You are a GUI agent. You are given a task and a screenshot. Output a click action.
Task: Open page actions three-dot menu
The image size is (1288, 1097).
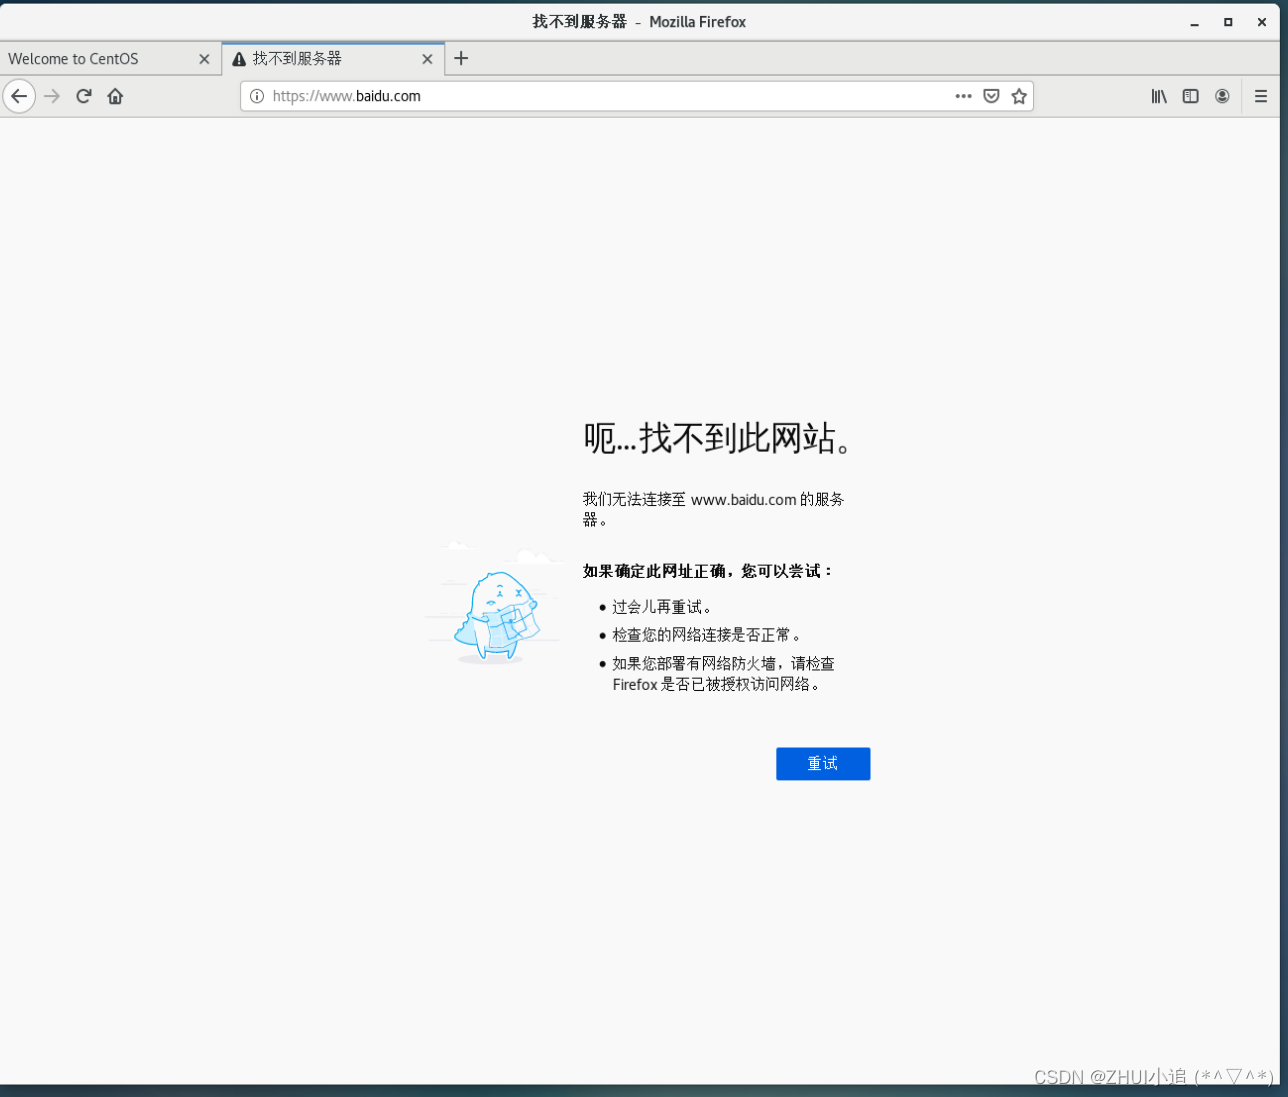click(963, 96)
